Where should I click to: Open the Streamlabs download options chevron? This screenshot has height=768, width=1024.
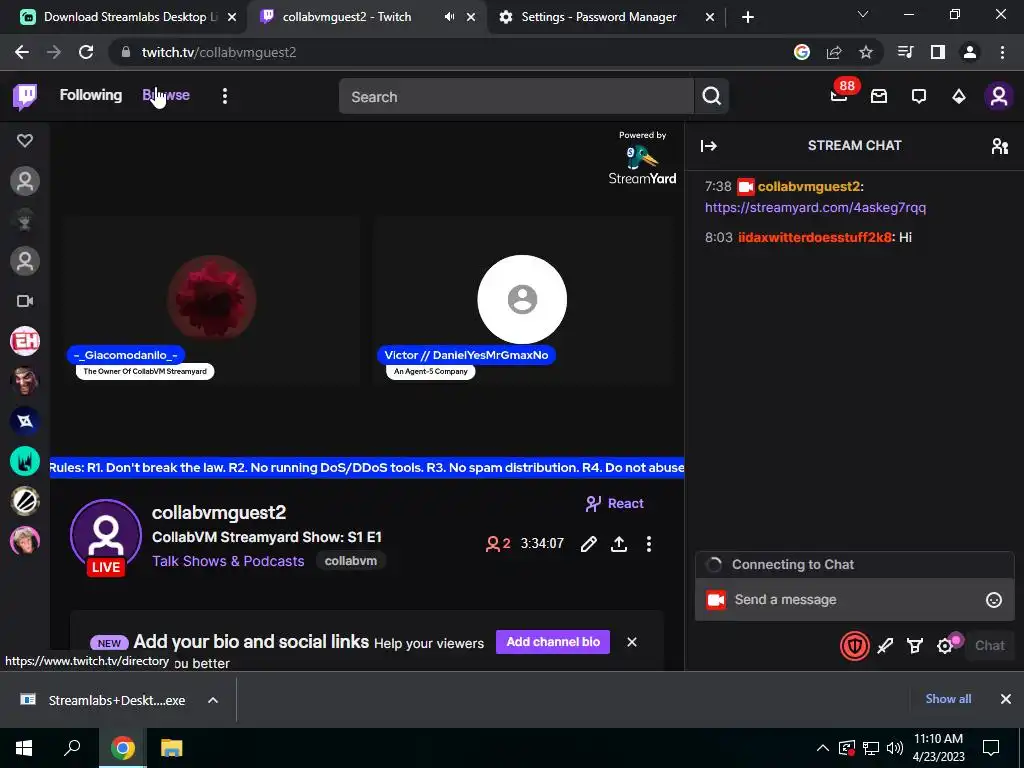[213, 700]
